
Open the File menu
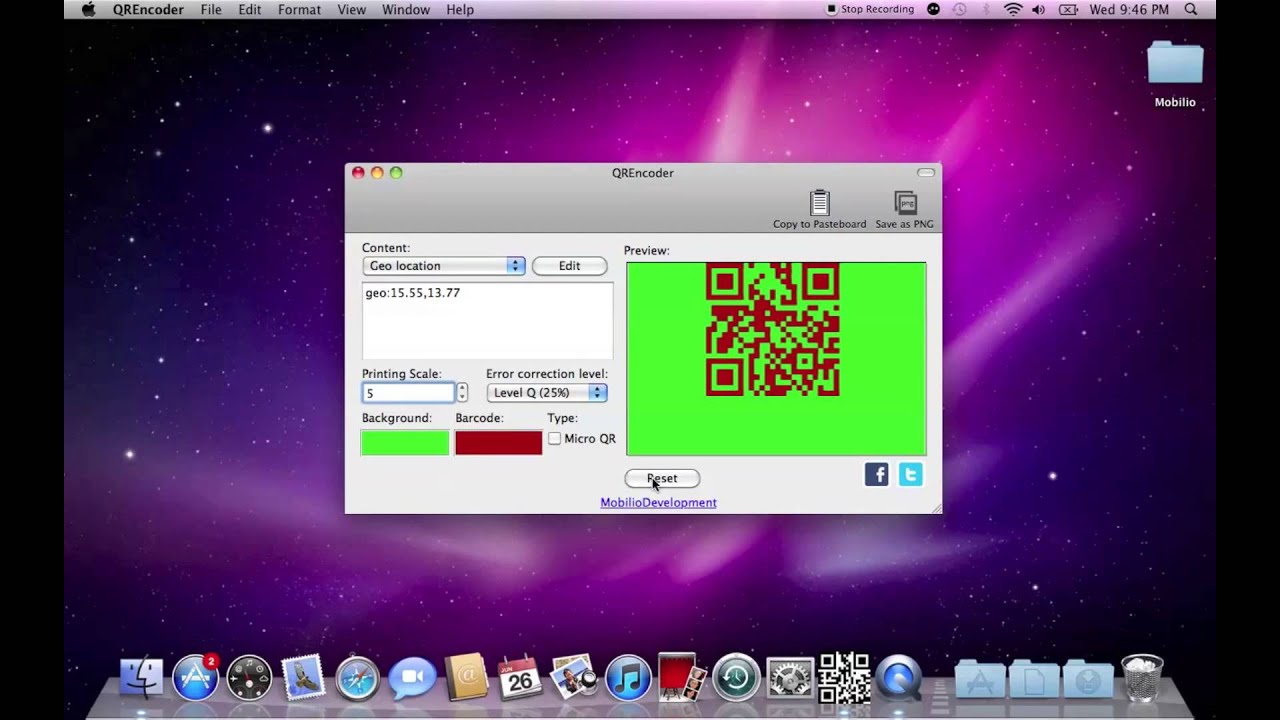(x=211, y=9)
